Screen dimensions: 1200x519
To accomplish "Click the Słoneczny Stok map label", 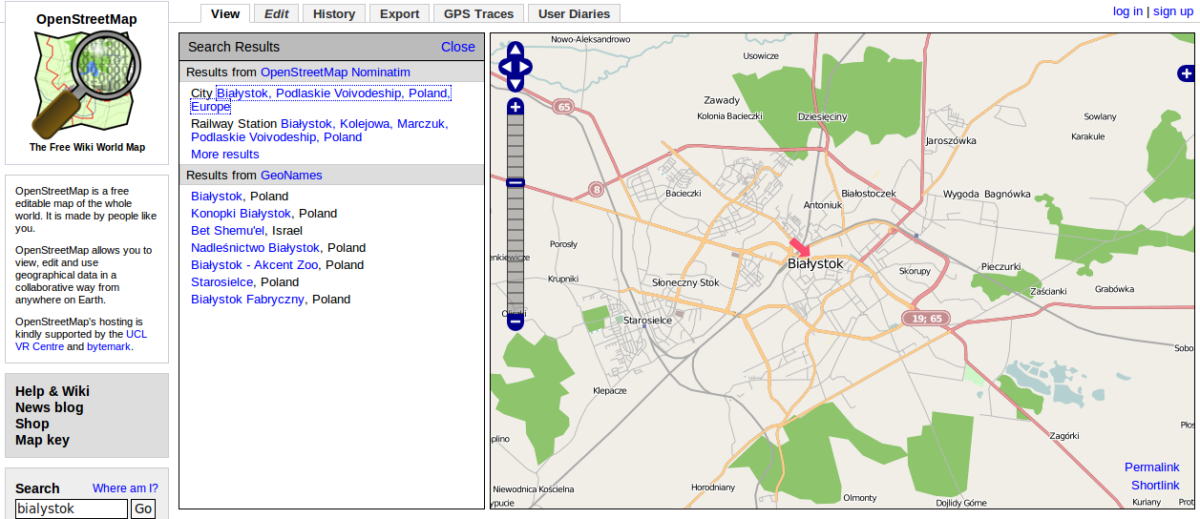I will click(x=686, y=283).
